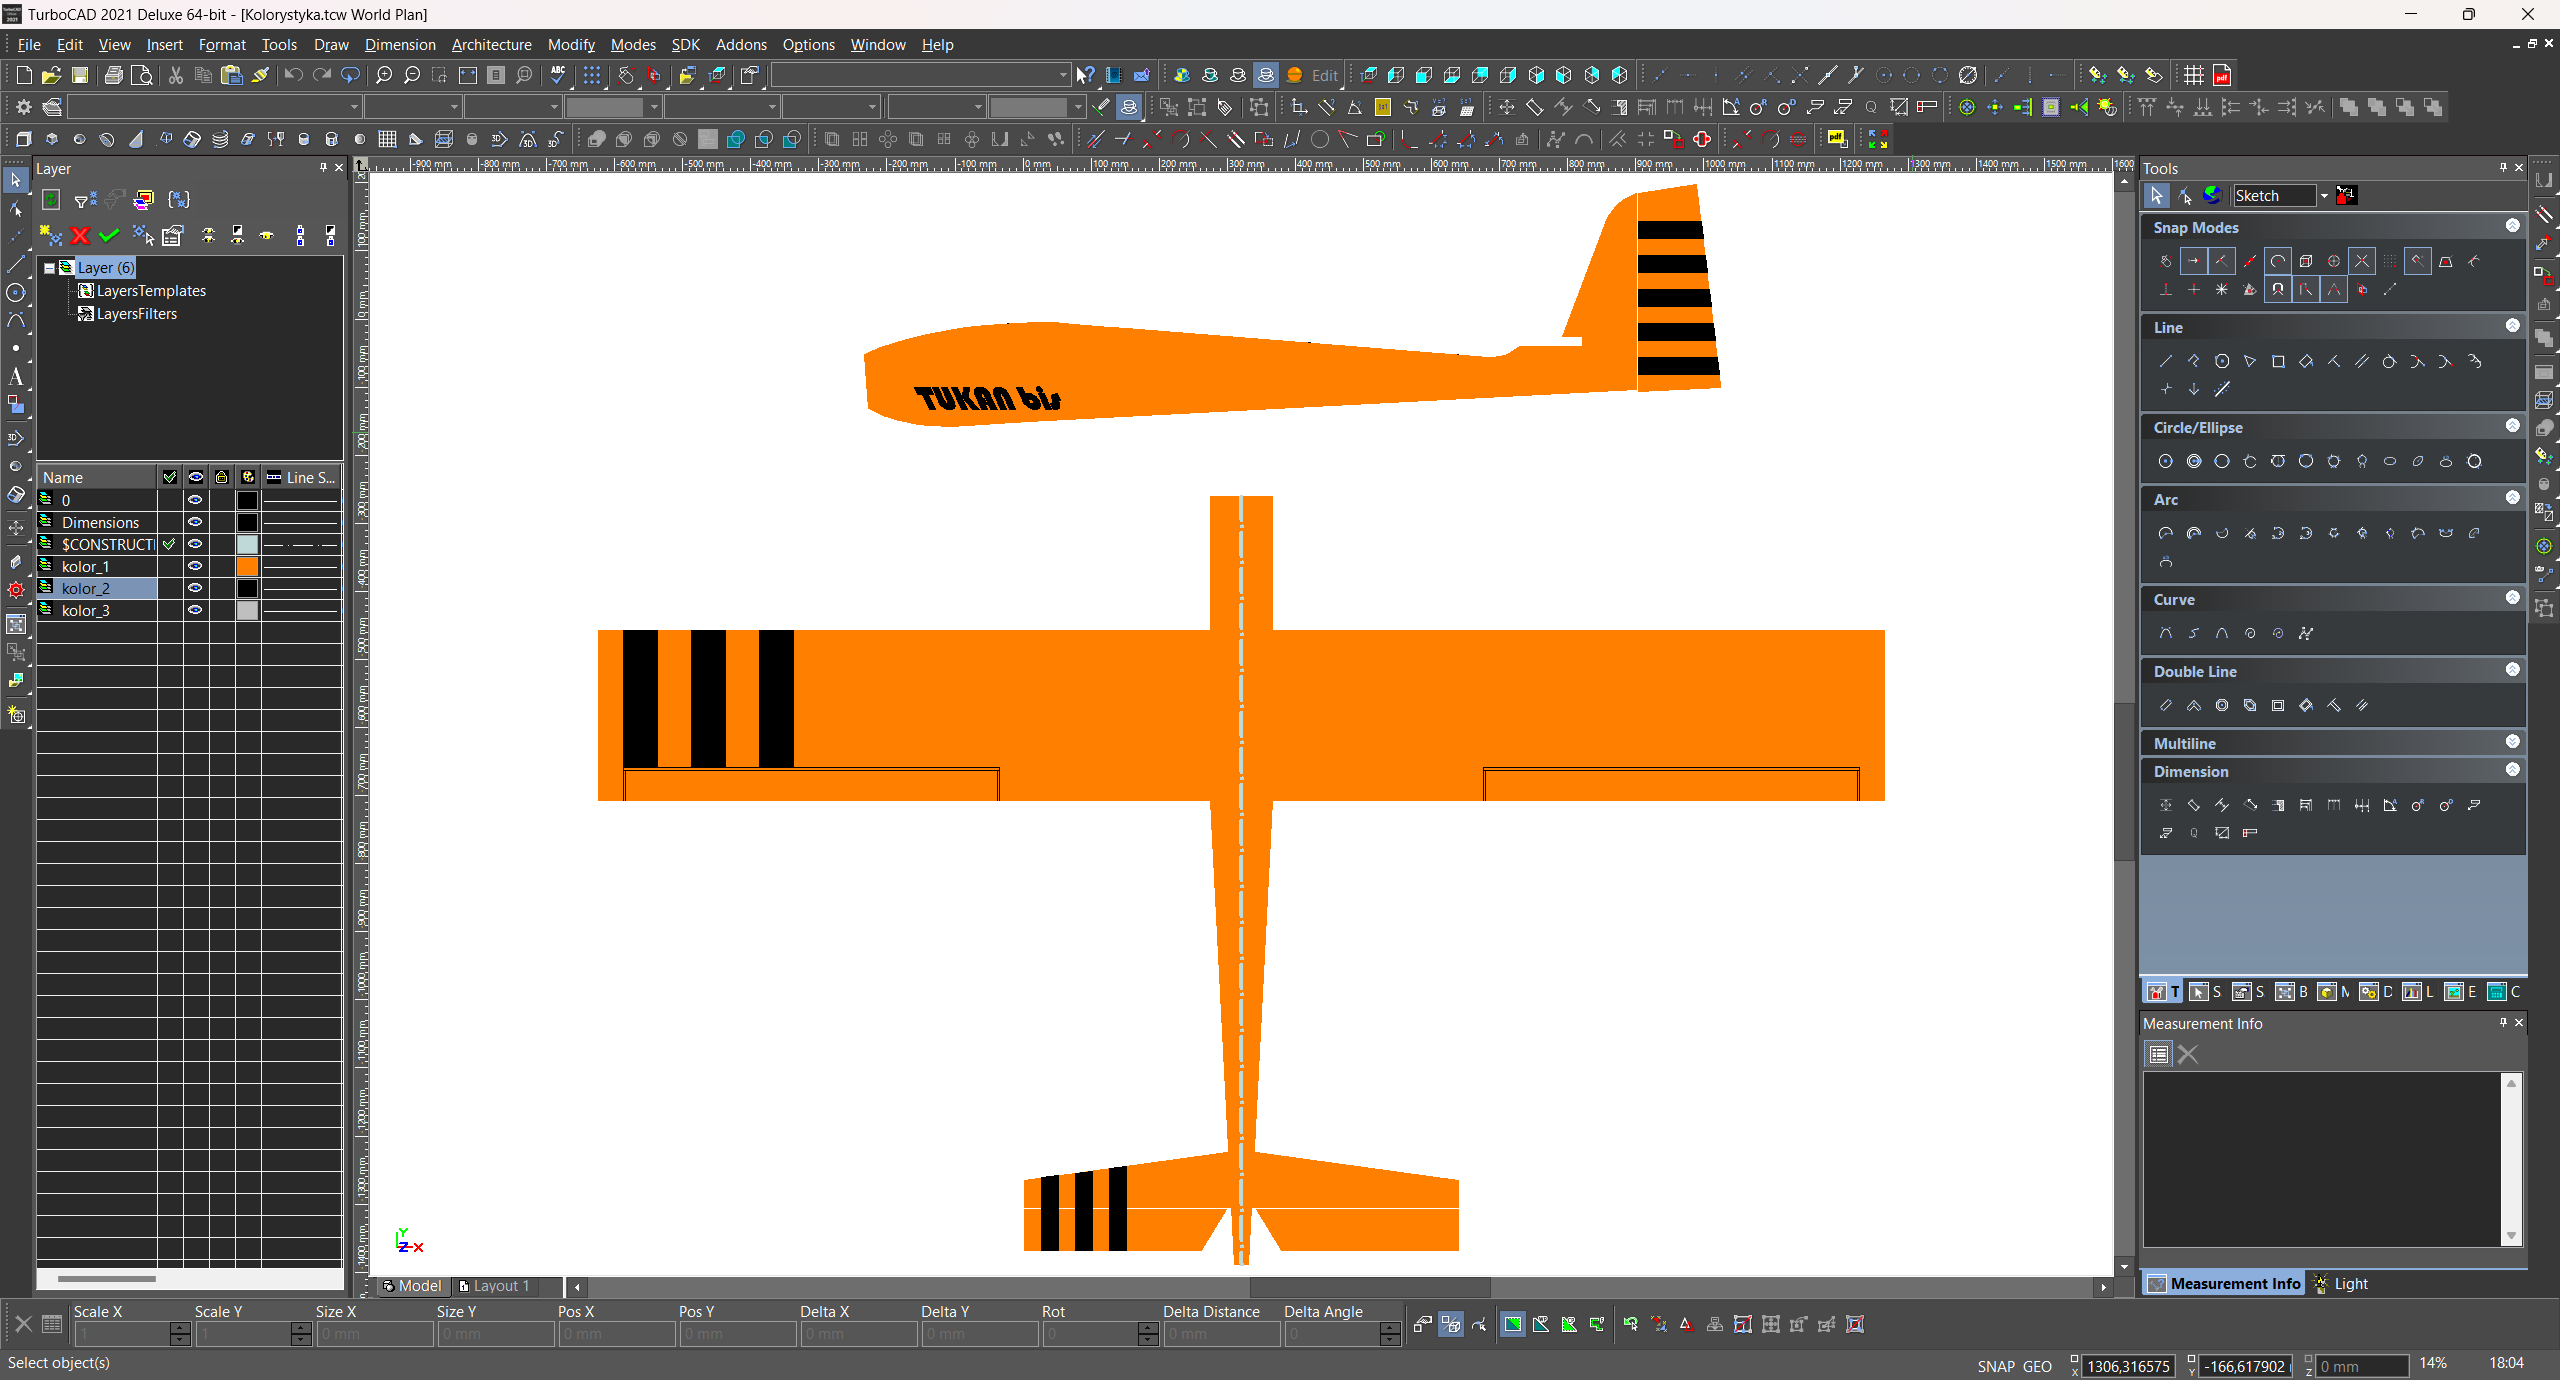
Task: Select the Text tool in left toolbar
Action: point(15,377)
